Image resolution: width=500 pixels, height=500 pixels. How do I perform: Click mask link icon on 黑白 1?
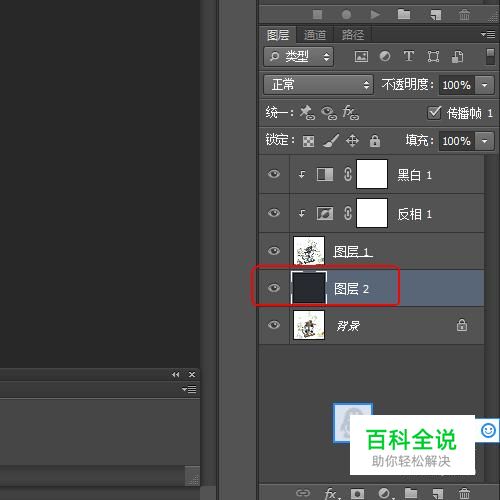click(x=348, y=174)
